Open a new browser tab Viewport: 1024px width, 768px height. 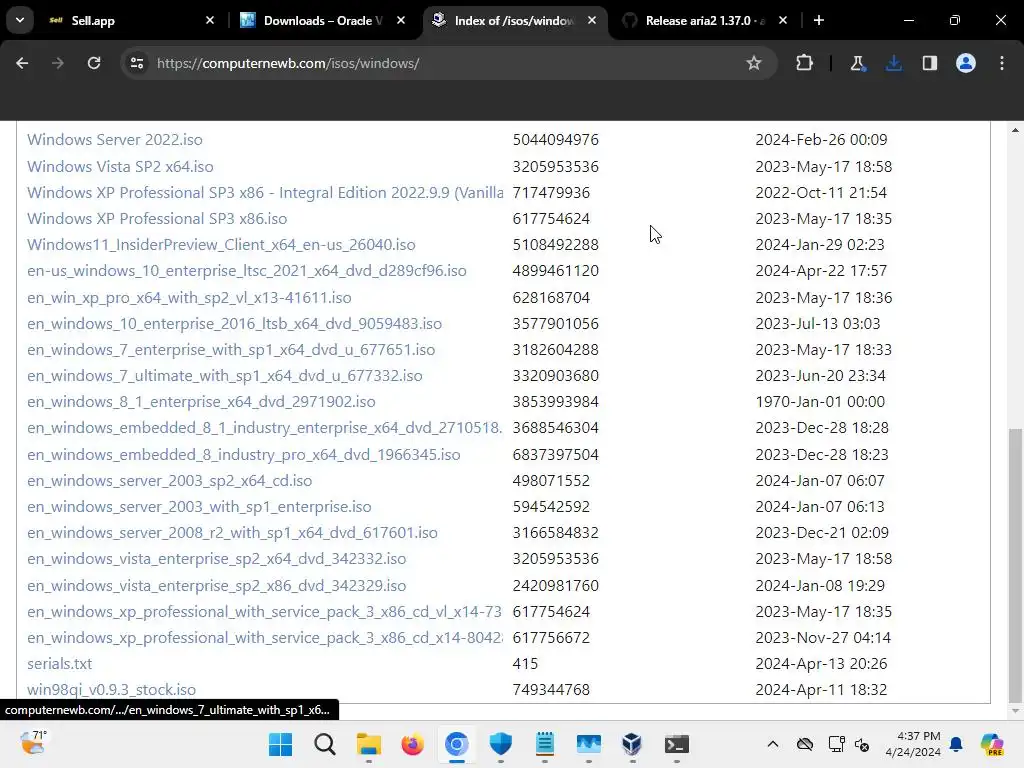point(818,20)
